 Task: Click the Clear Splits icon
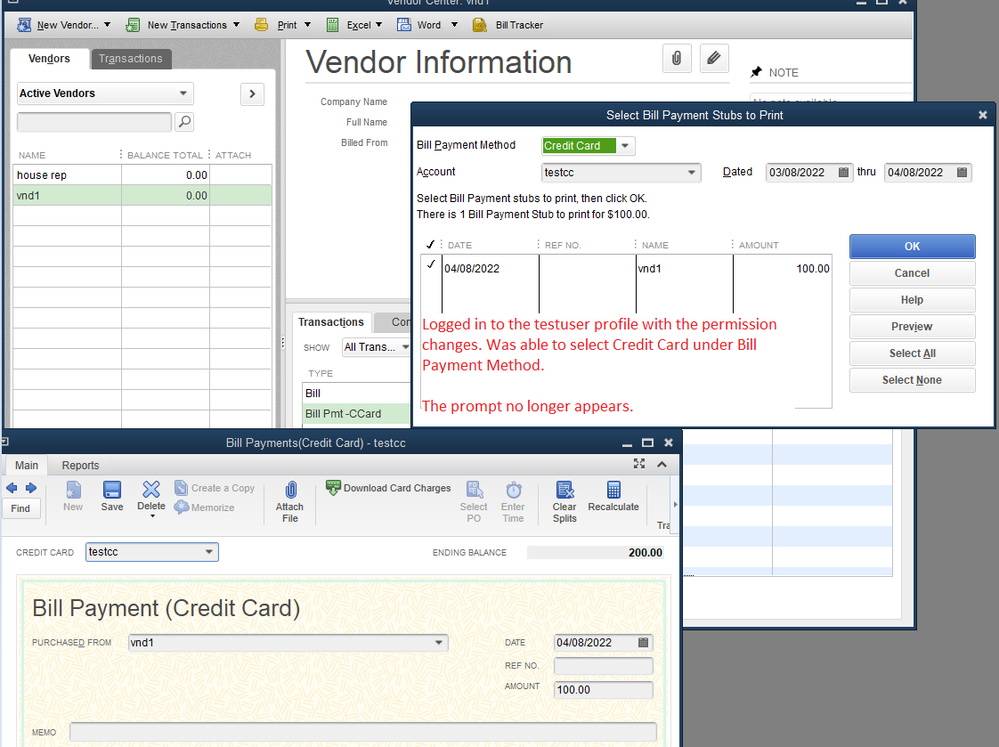(x=564, y=490)
